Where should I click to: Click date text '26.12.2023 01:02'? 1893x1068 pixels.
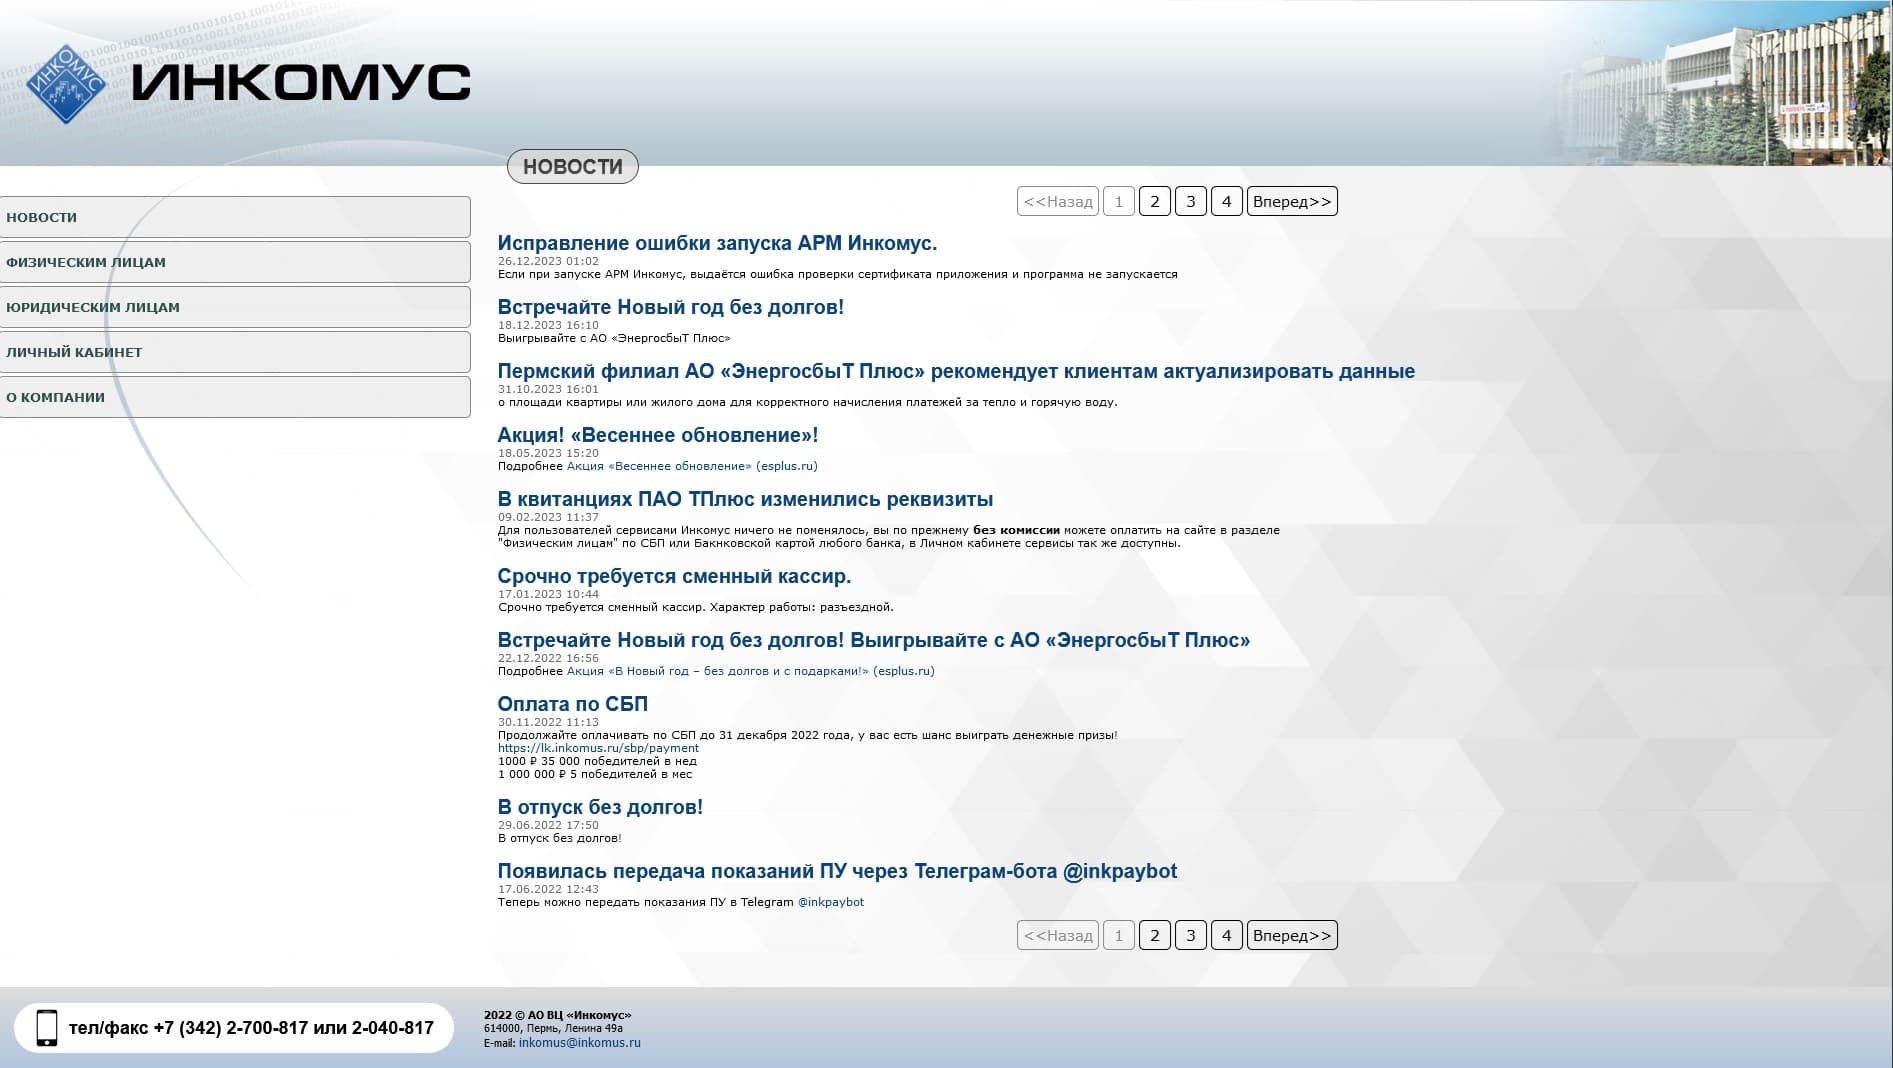coord(548,261)
